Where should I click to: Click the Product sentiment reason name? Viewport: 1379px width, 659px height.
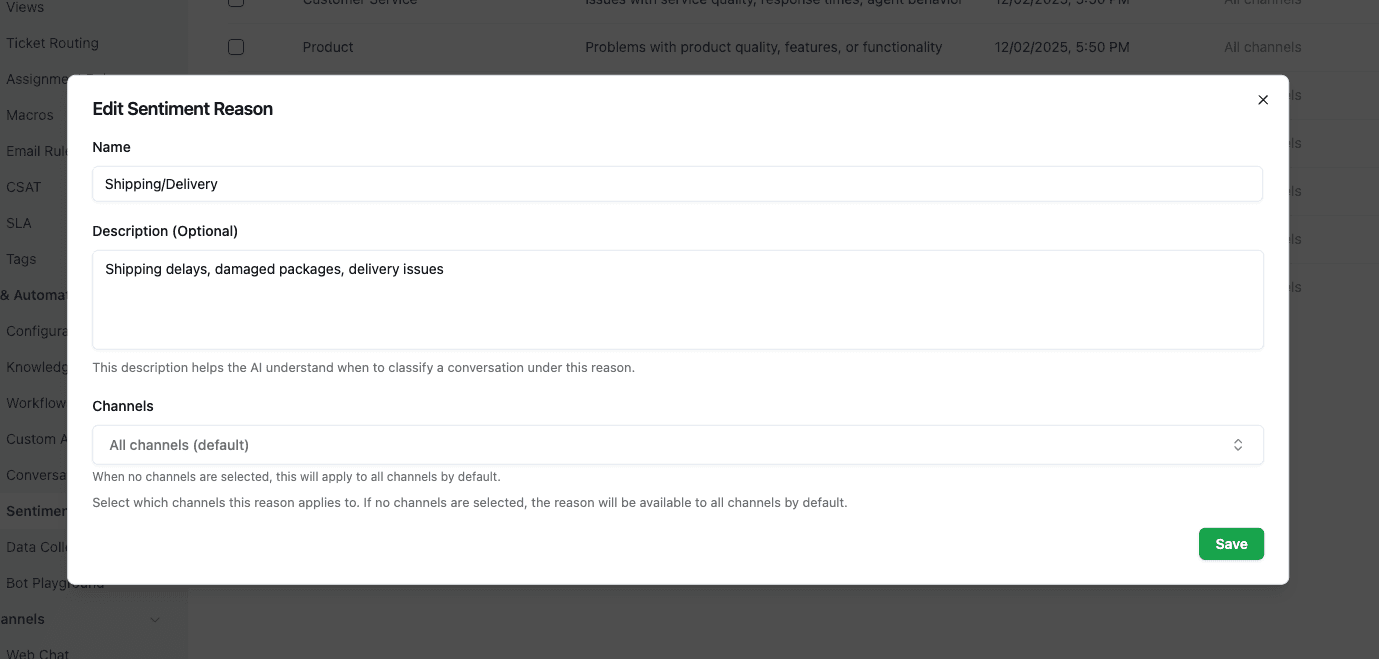[328, 47]
